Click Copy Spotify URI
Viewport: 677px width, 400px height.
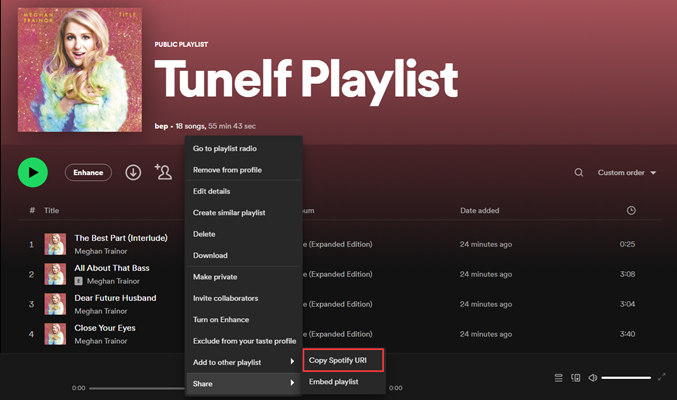(x=343, y=360)
